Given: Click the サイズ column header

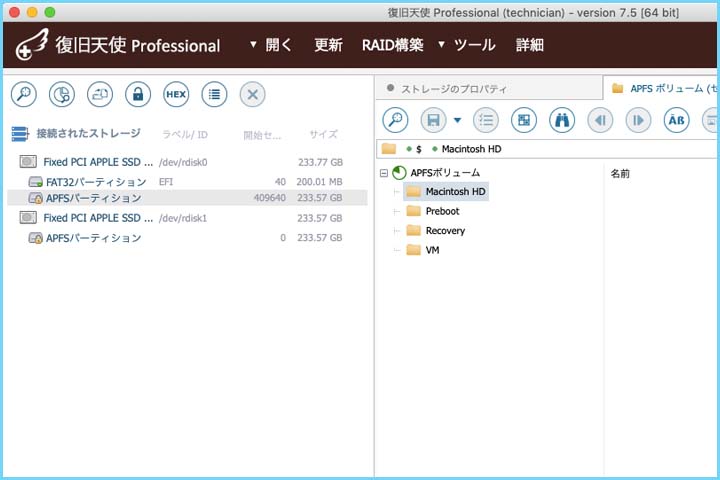Looking at the screenshot, I should tap(324, 134).
